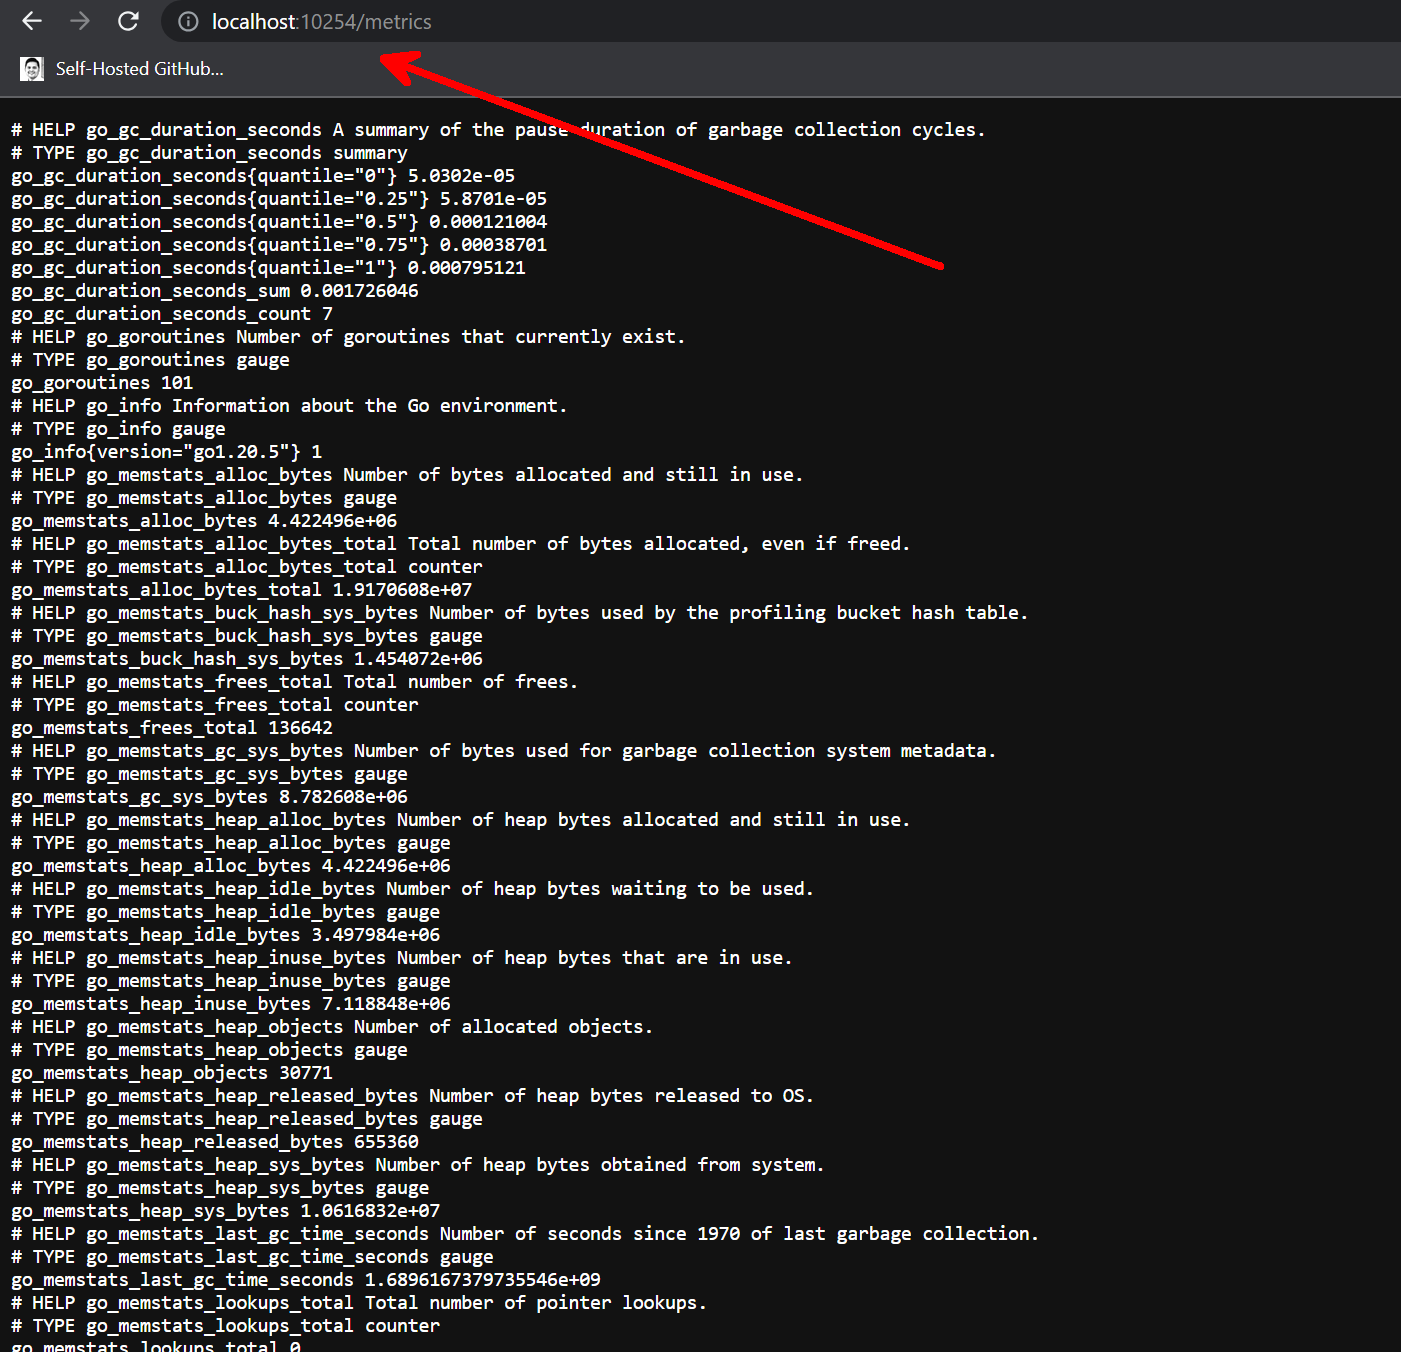Click inside the browser address bar

pos(500,21)
